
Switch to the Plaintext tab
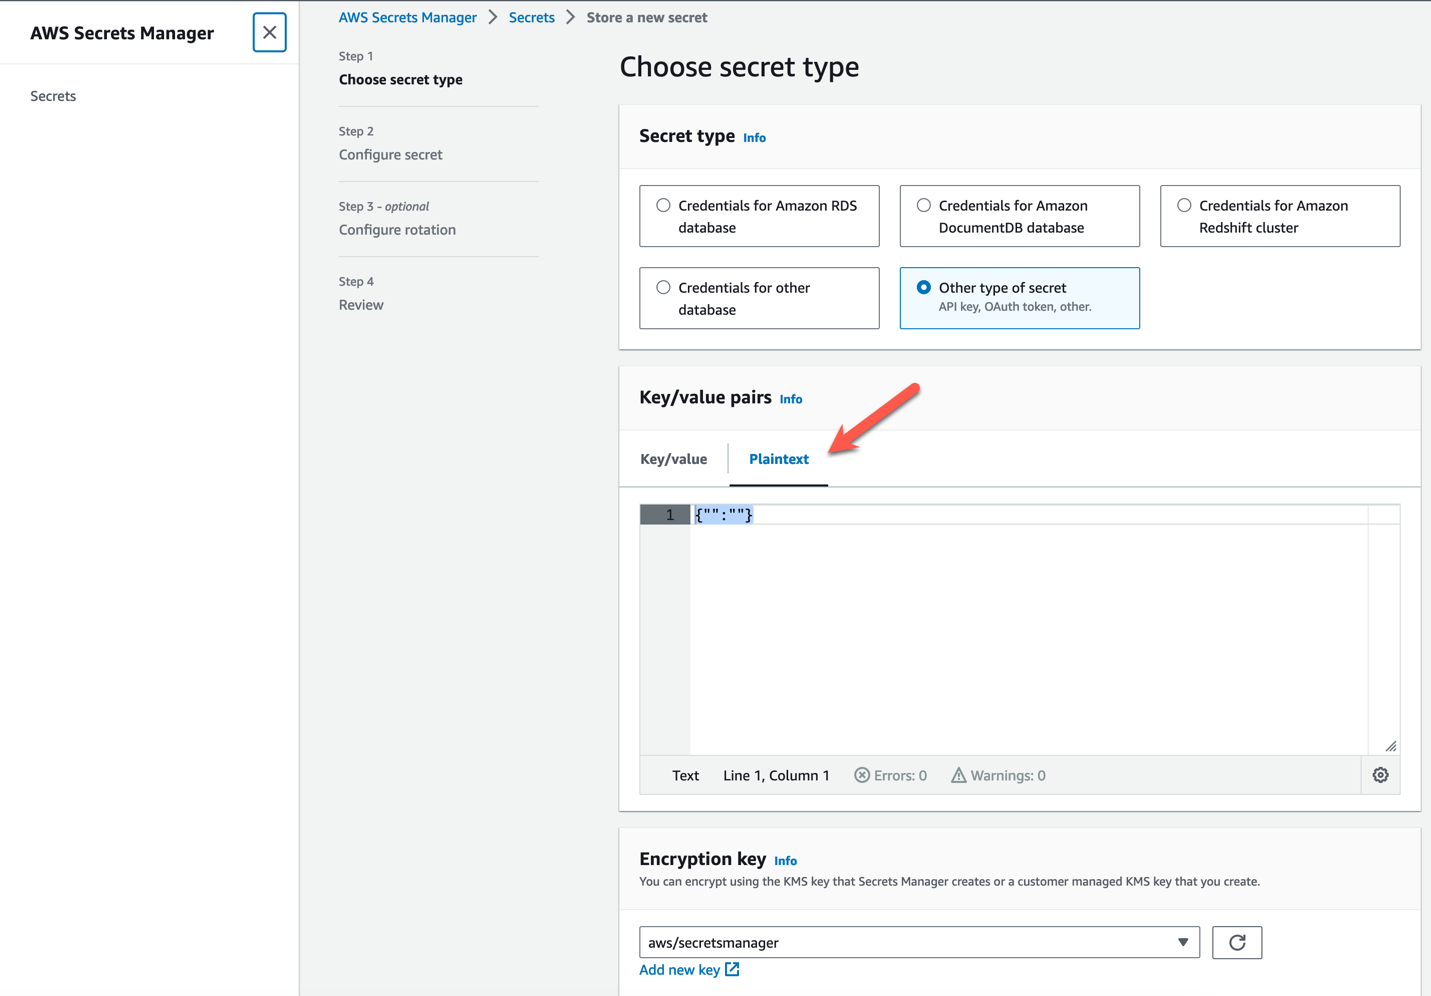(x=778, y=459)
